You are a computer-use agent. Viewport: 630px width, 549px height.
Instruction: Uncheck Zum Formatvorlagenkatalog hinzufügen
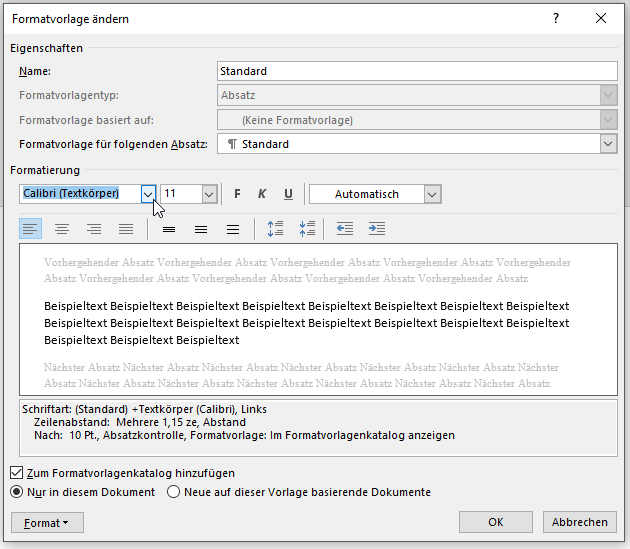click(16, 472)
